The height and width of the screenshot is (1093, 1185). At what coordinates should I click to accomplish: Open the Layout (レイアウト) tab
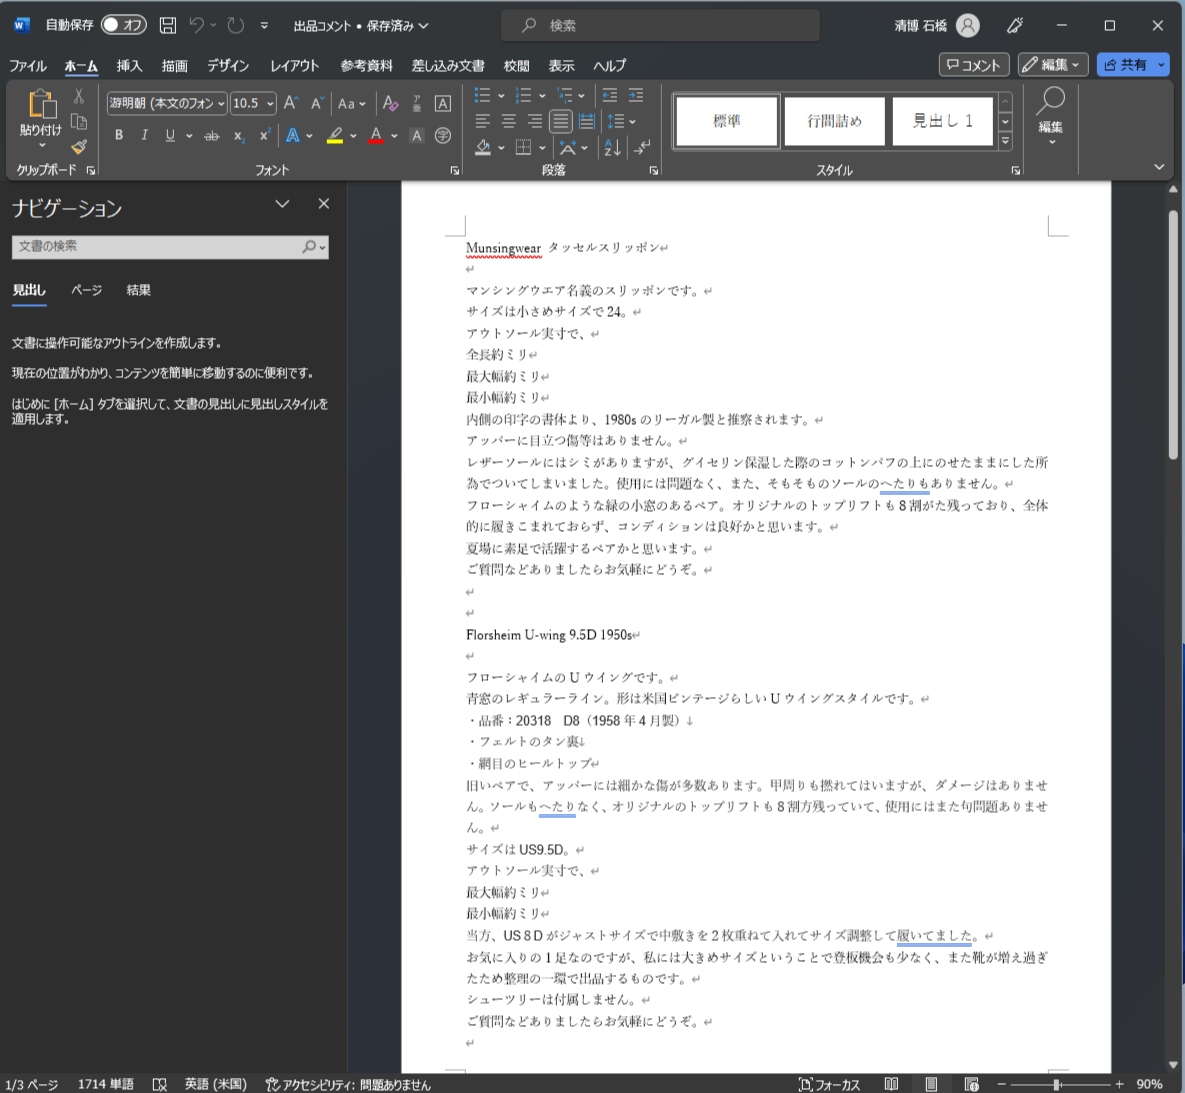pyautogui.click(x=295, y=66)
